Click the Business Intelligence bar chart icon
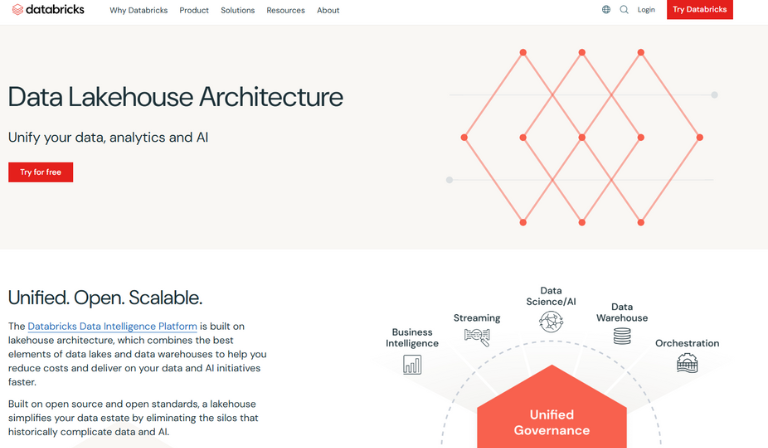 click(412, 365)
